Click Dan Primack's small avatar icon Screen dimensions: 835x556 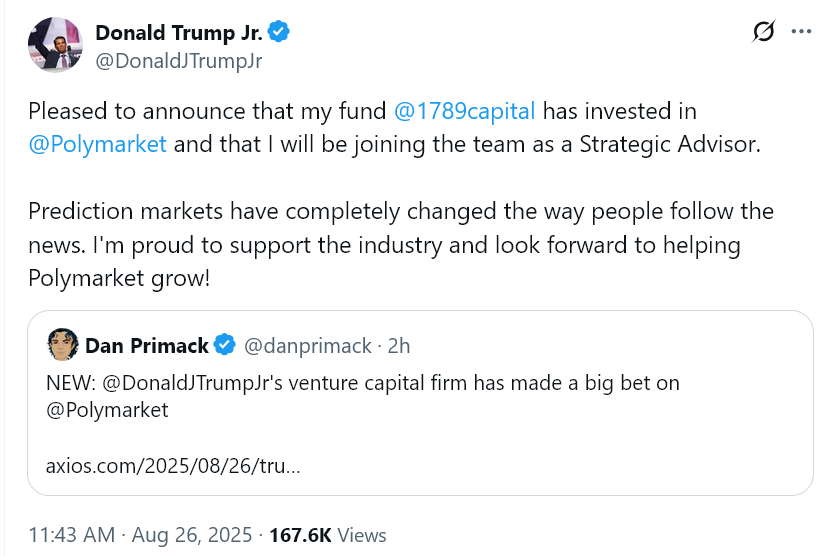pyautogui.click(x=62, y=345)
